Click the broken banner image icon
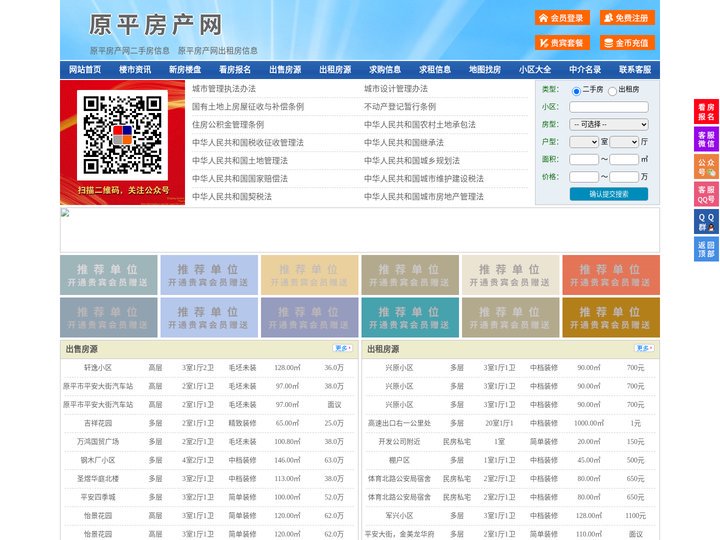Viewport: 720px width, 540px height. tap(65, 212)
